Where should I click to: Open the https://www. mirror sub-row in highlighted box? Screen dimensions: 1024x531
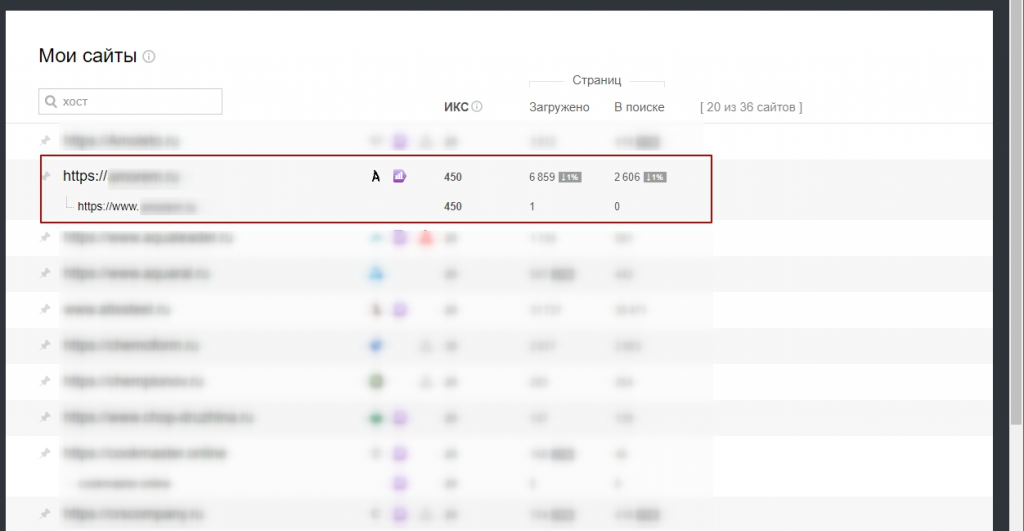[x=138, y=207]
